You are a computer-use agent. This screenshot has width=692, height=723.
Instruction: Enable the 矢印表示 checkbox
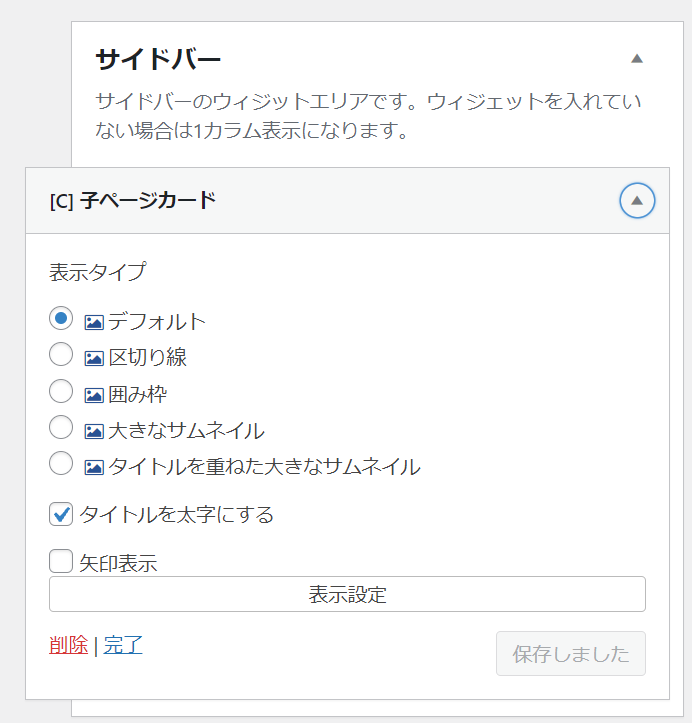point(61,561)
